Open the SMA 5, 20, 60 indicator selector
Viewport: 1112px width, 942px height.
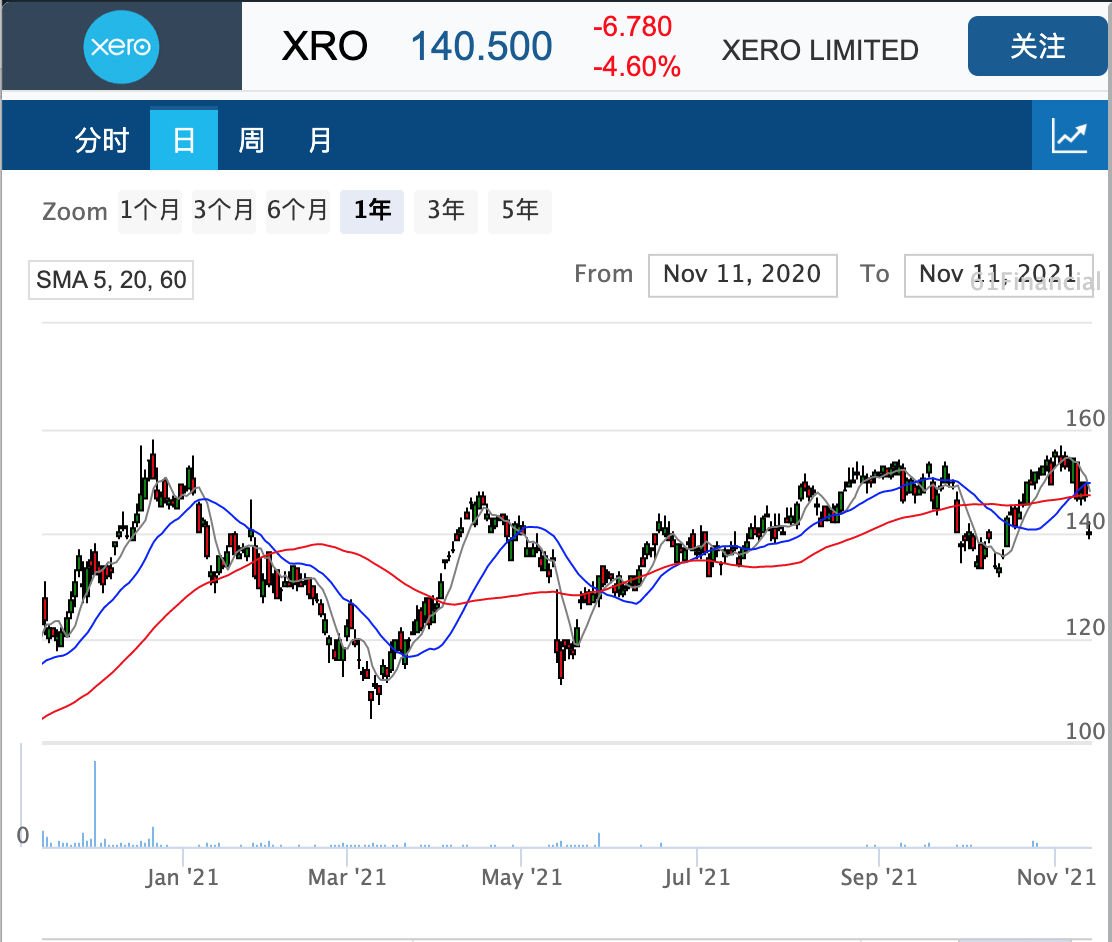click(111, 279)
